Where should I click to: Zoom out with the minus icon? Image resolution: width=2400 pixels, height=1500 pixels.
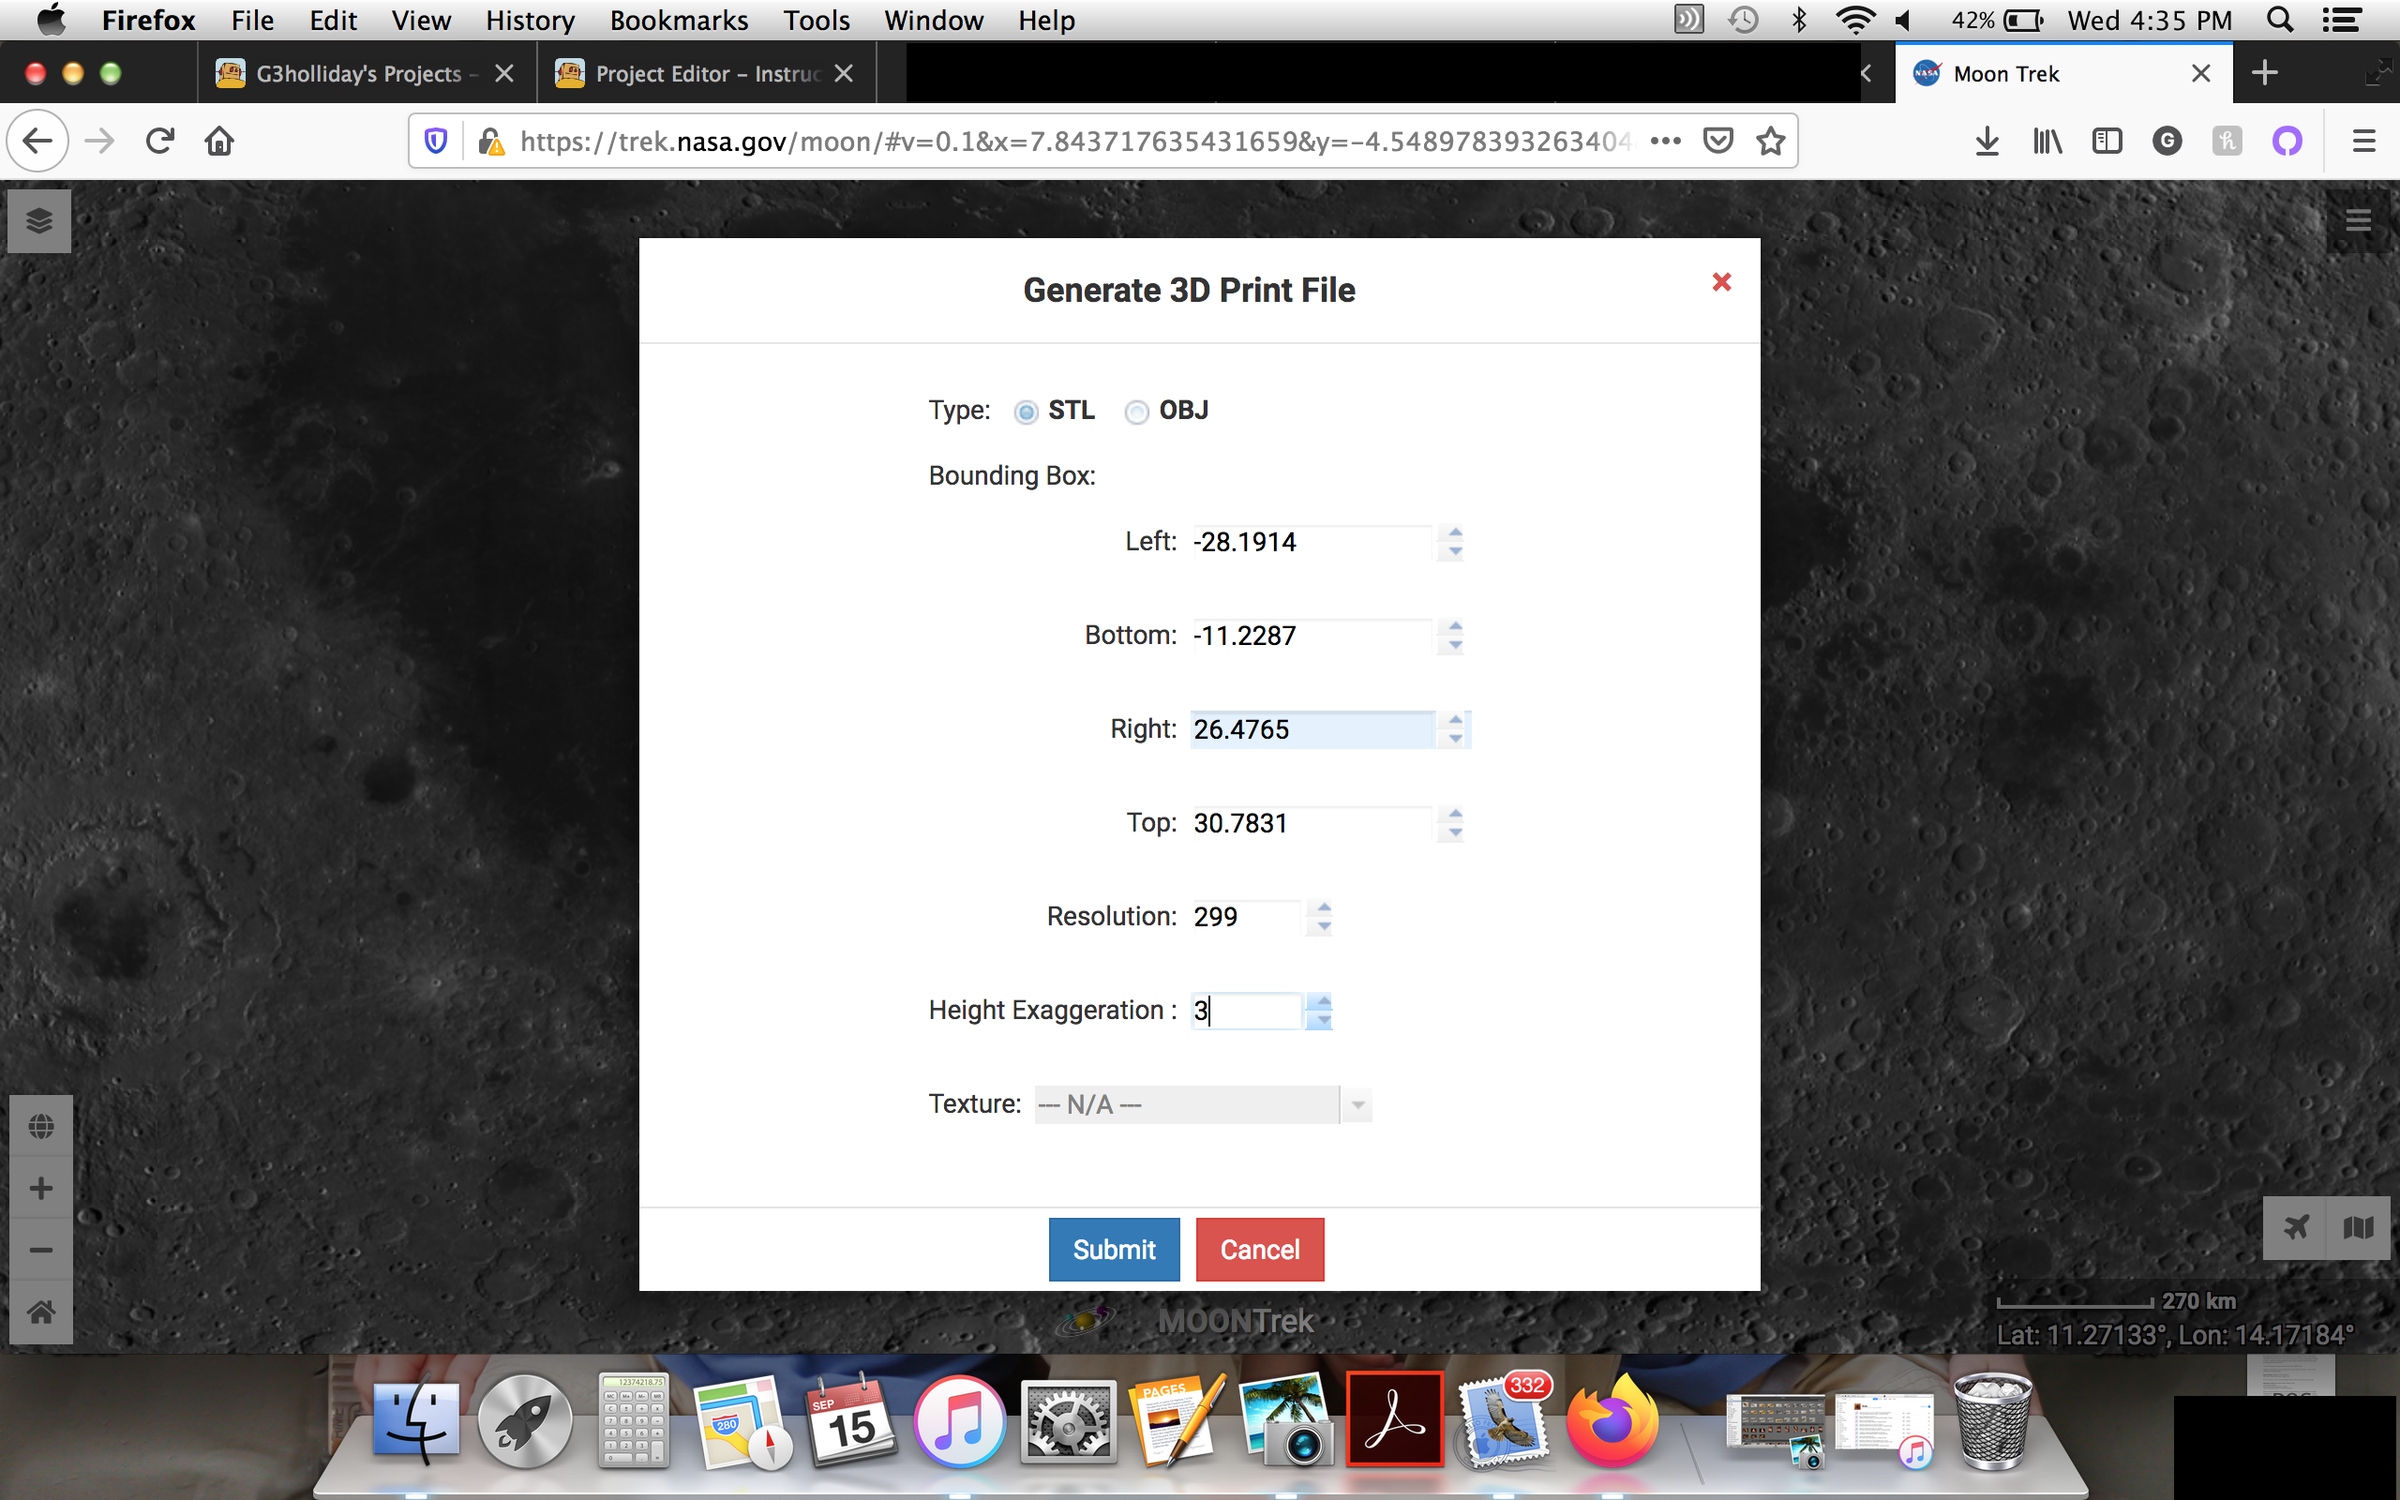pos(41,1250)
